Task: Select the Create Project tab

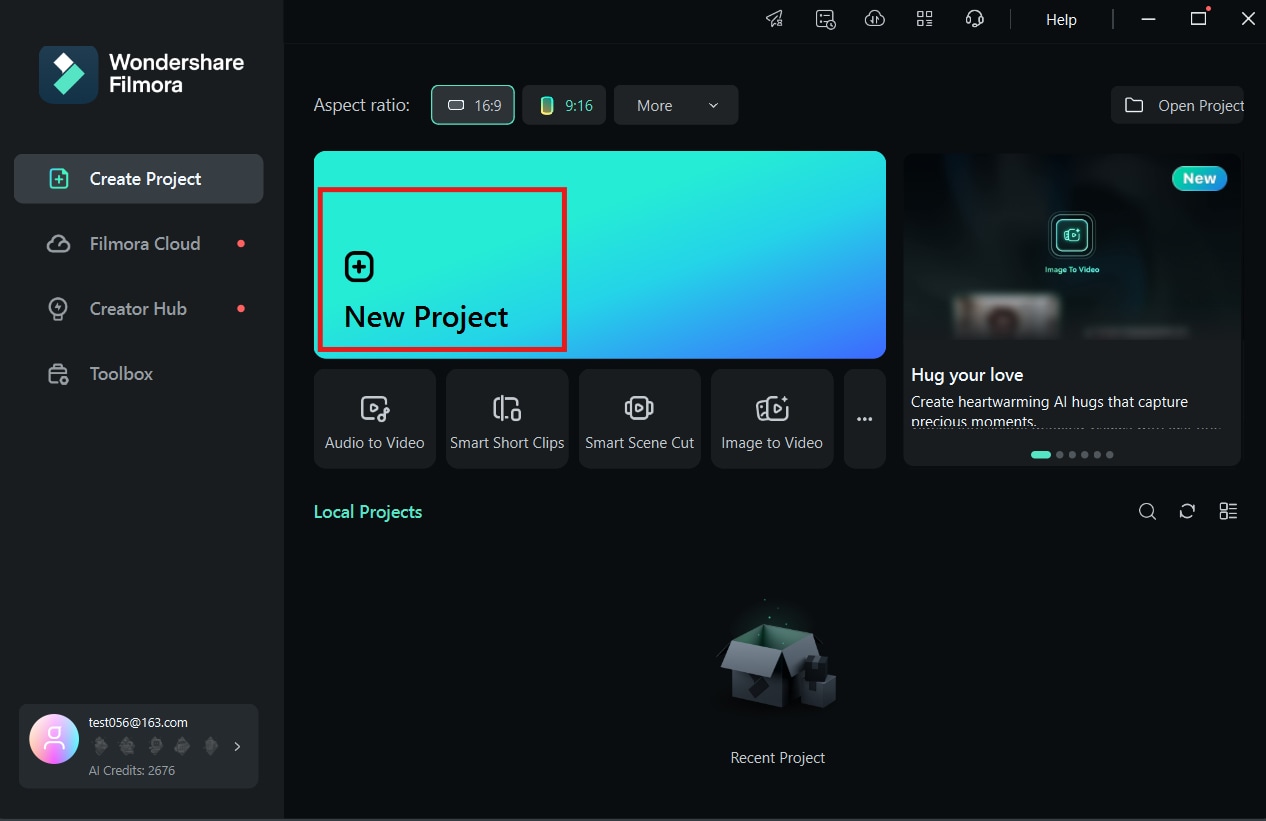Action: pos(139,179)
